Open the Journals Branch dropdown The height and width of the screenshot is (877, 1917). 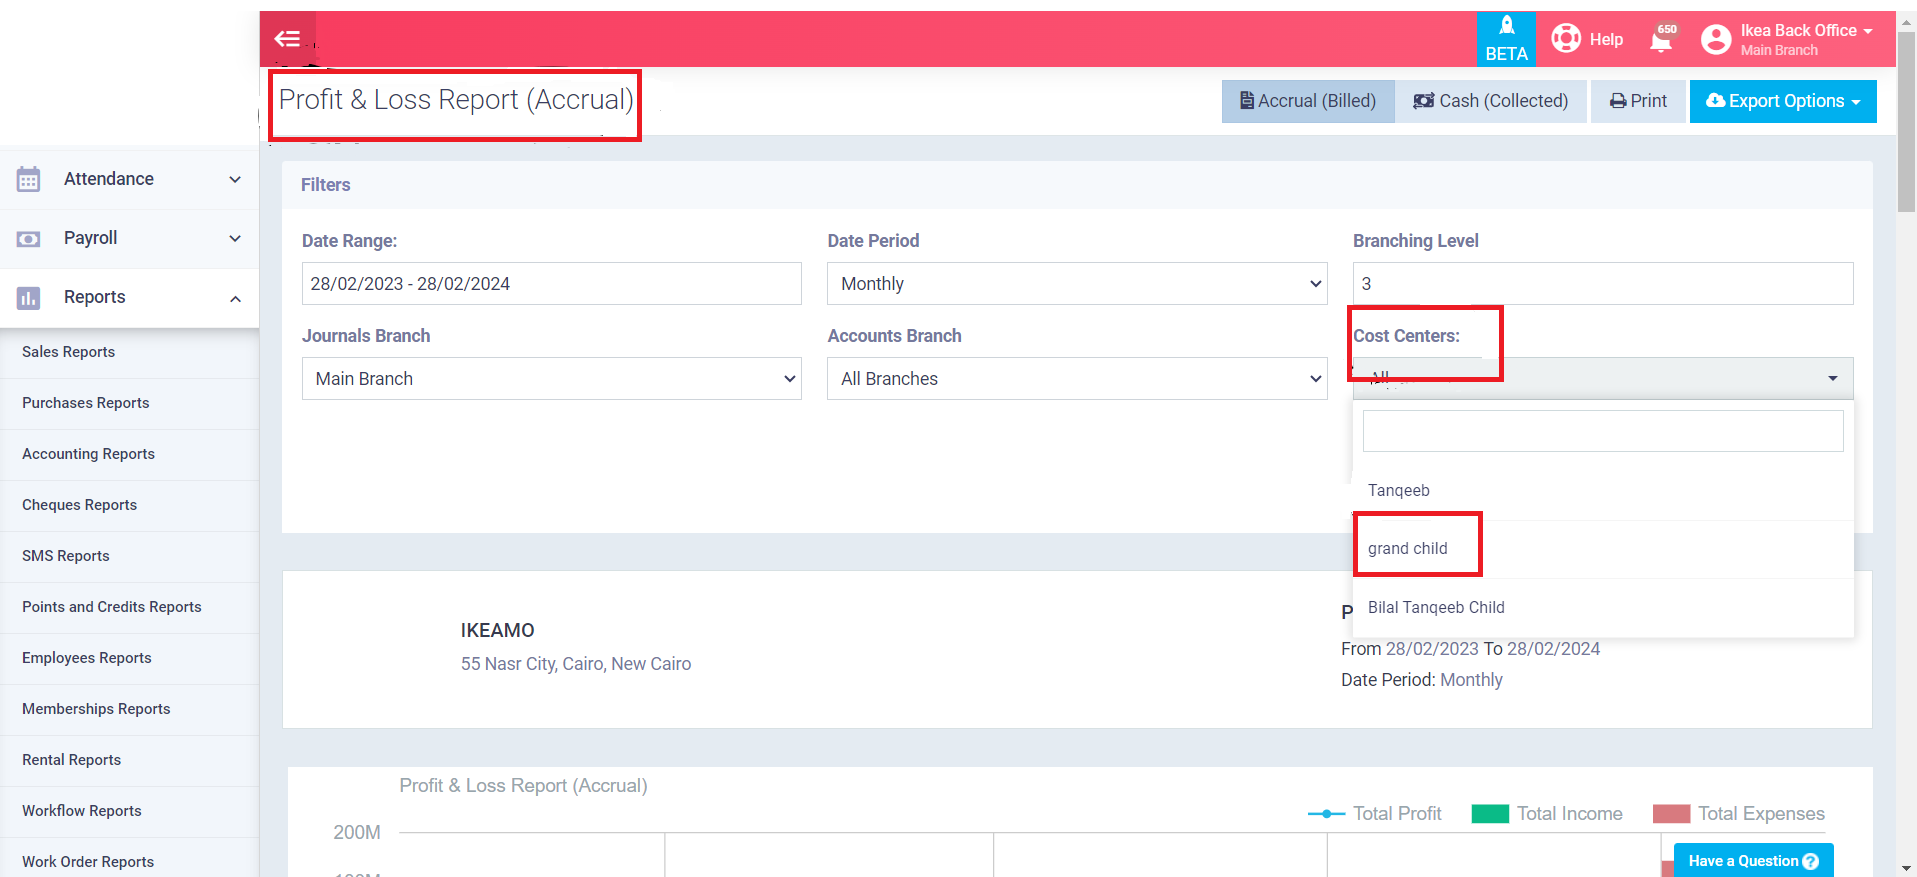pos(551,379)
